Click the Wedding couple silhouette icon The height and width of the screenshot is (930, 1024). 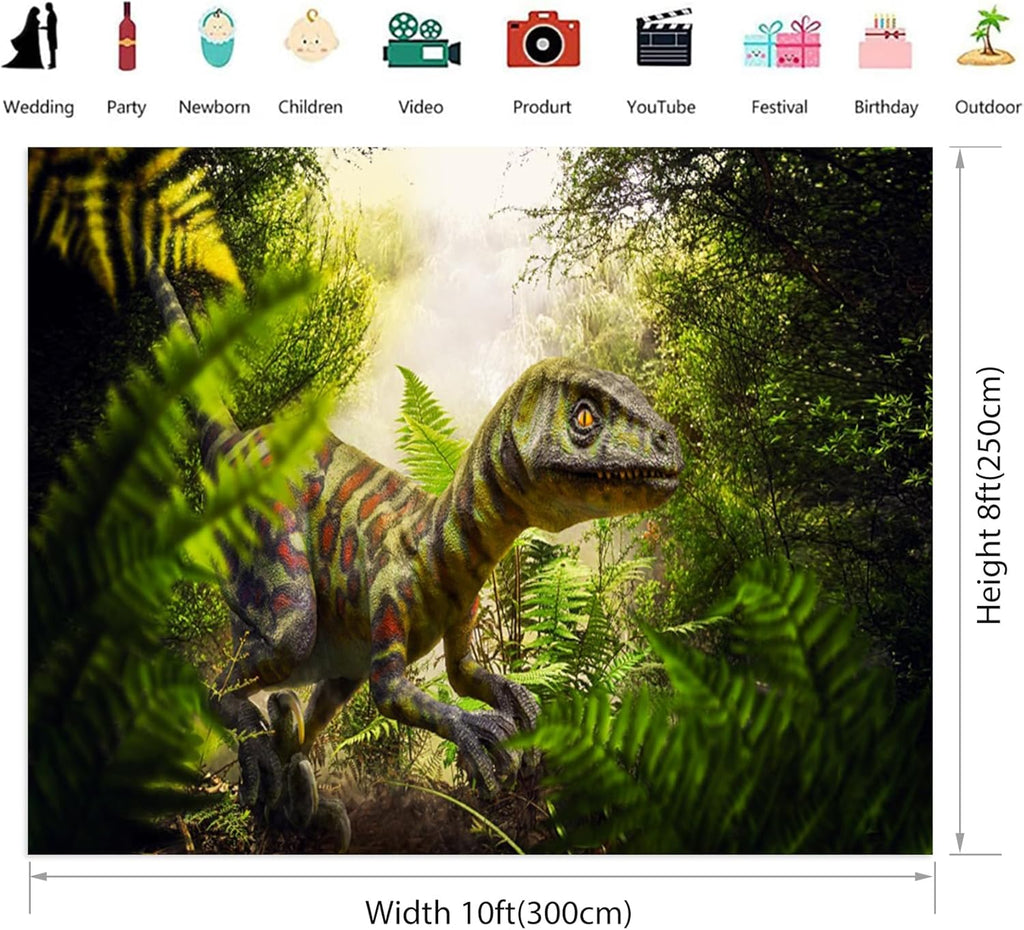click(x=30, y=36)
